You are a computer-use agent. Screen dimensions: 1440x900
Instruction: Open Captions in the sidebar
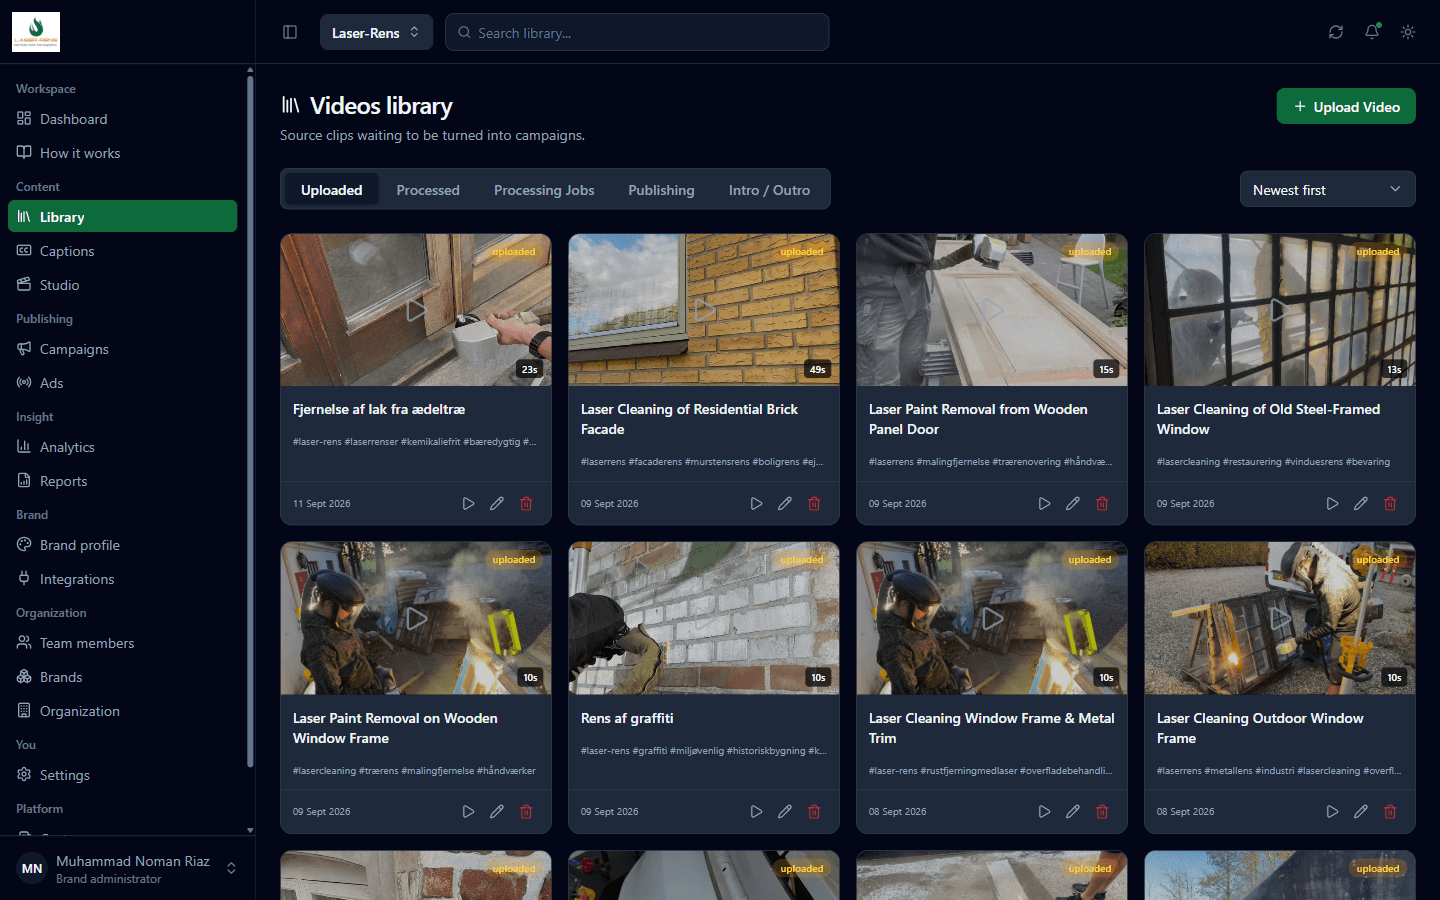click(122, 251)
